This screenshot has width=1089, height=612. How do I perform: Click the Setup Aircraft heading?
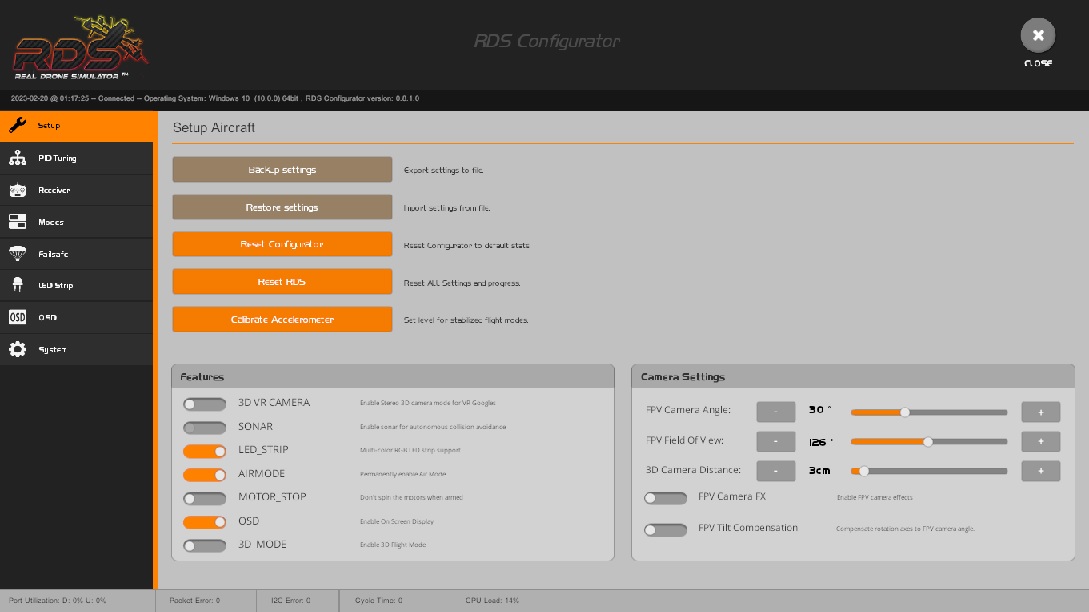click(x=214, y=128)
